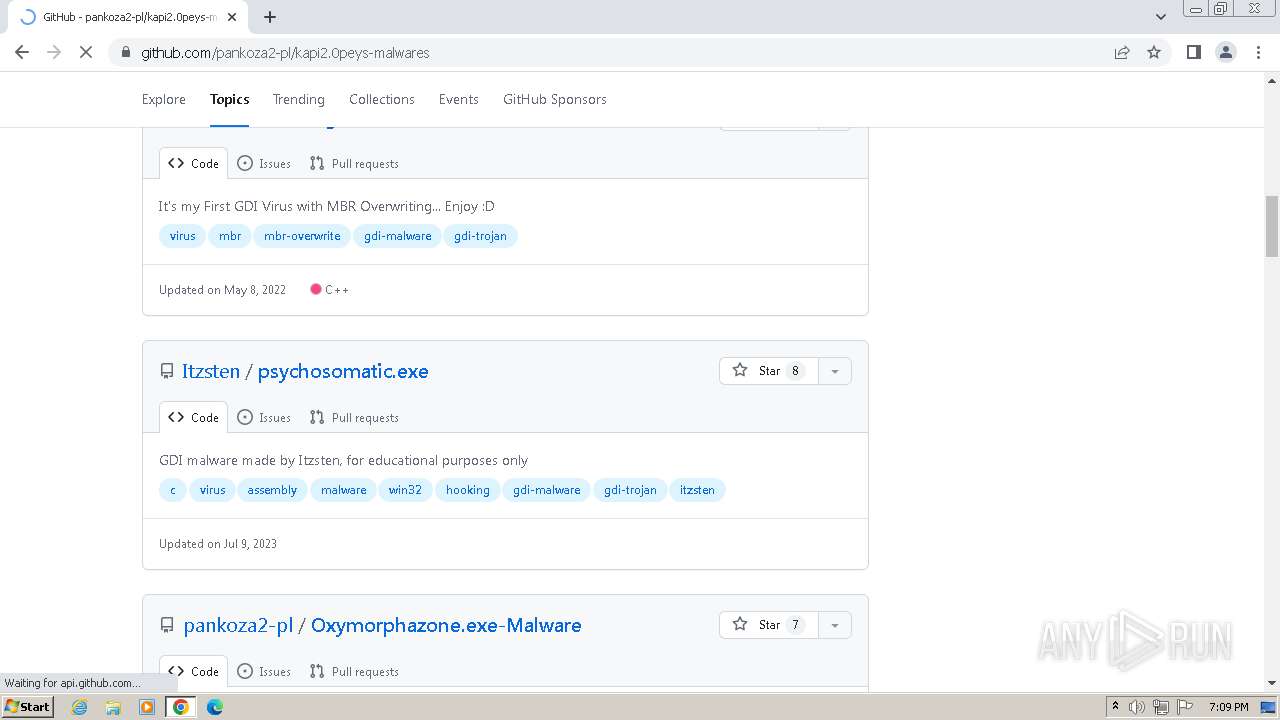Click 'Updated on Jul 9, 2023' text
This screenshot has width=1280, height=720.
218,544
